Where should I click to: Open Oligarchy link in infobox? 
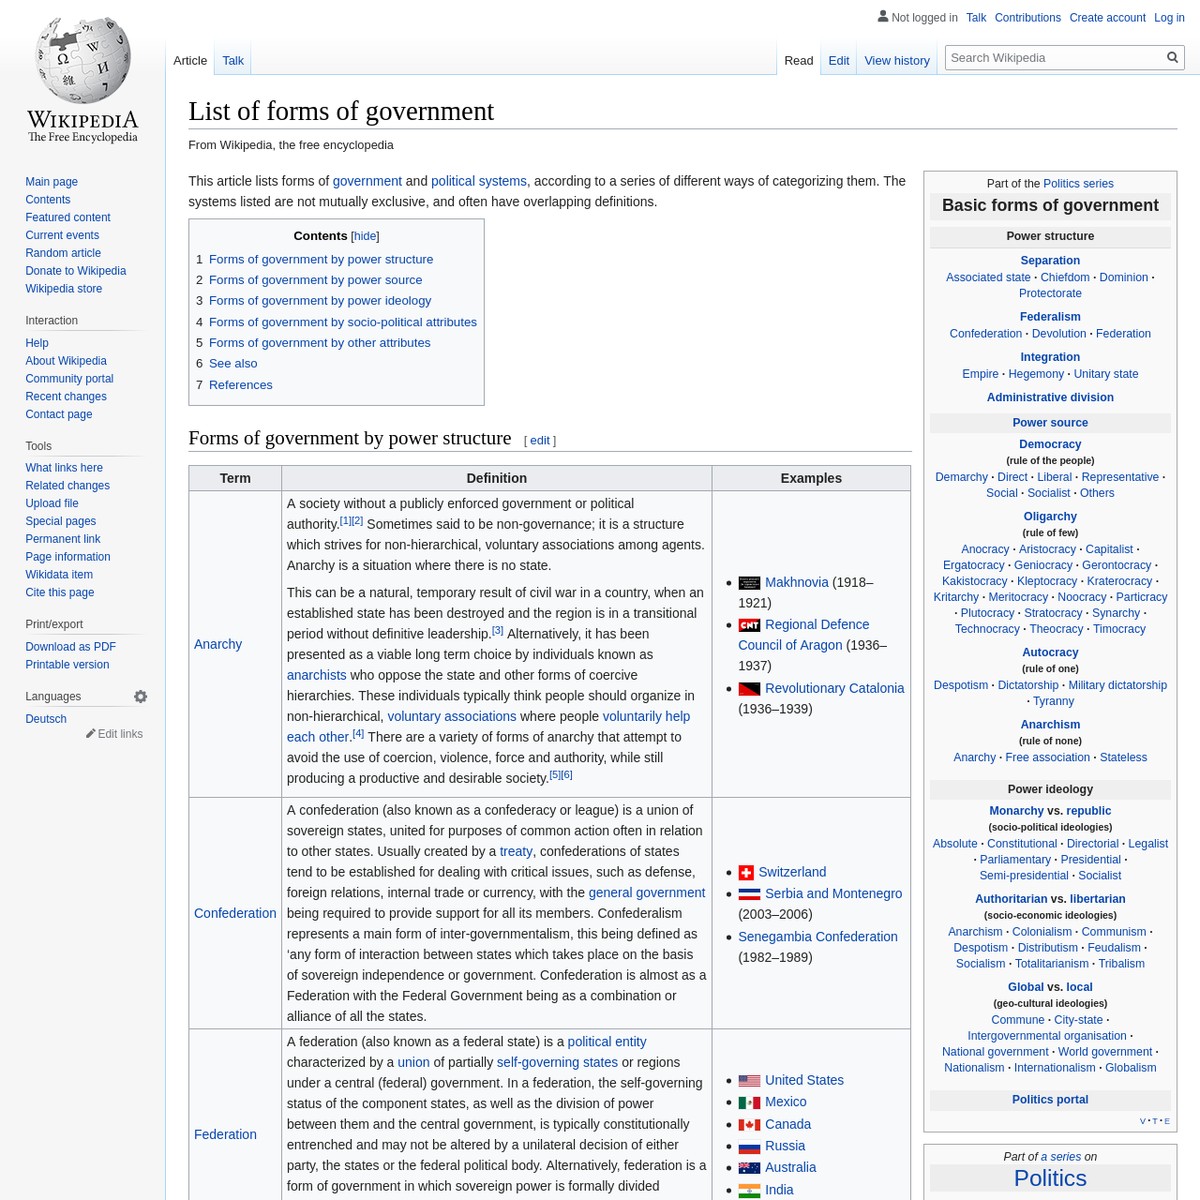1050,517
